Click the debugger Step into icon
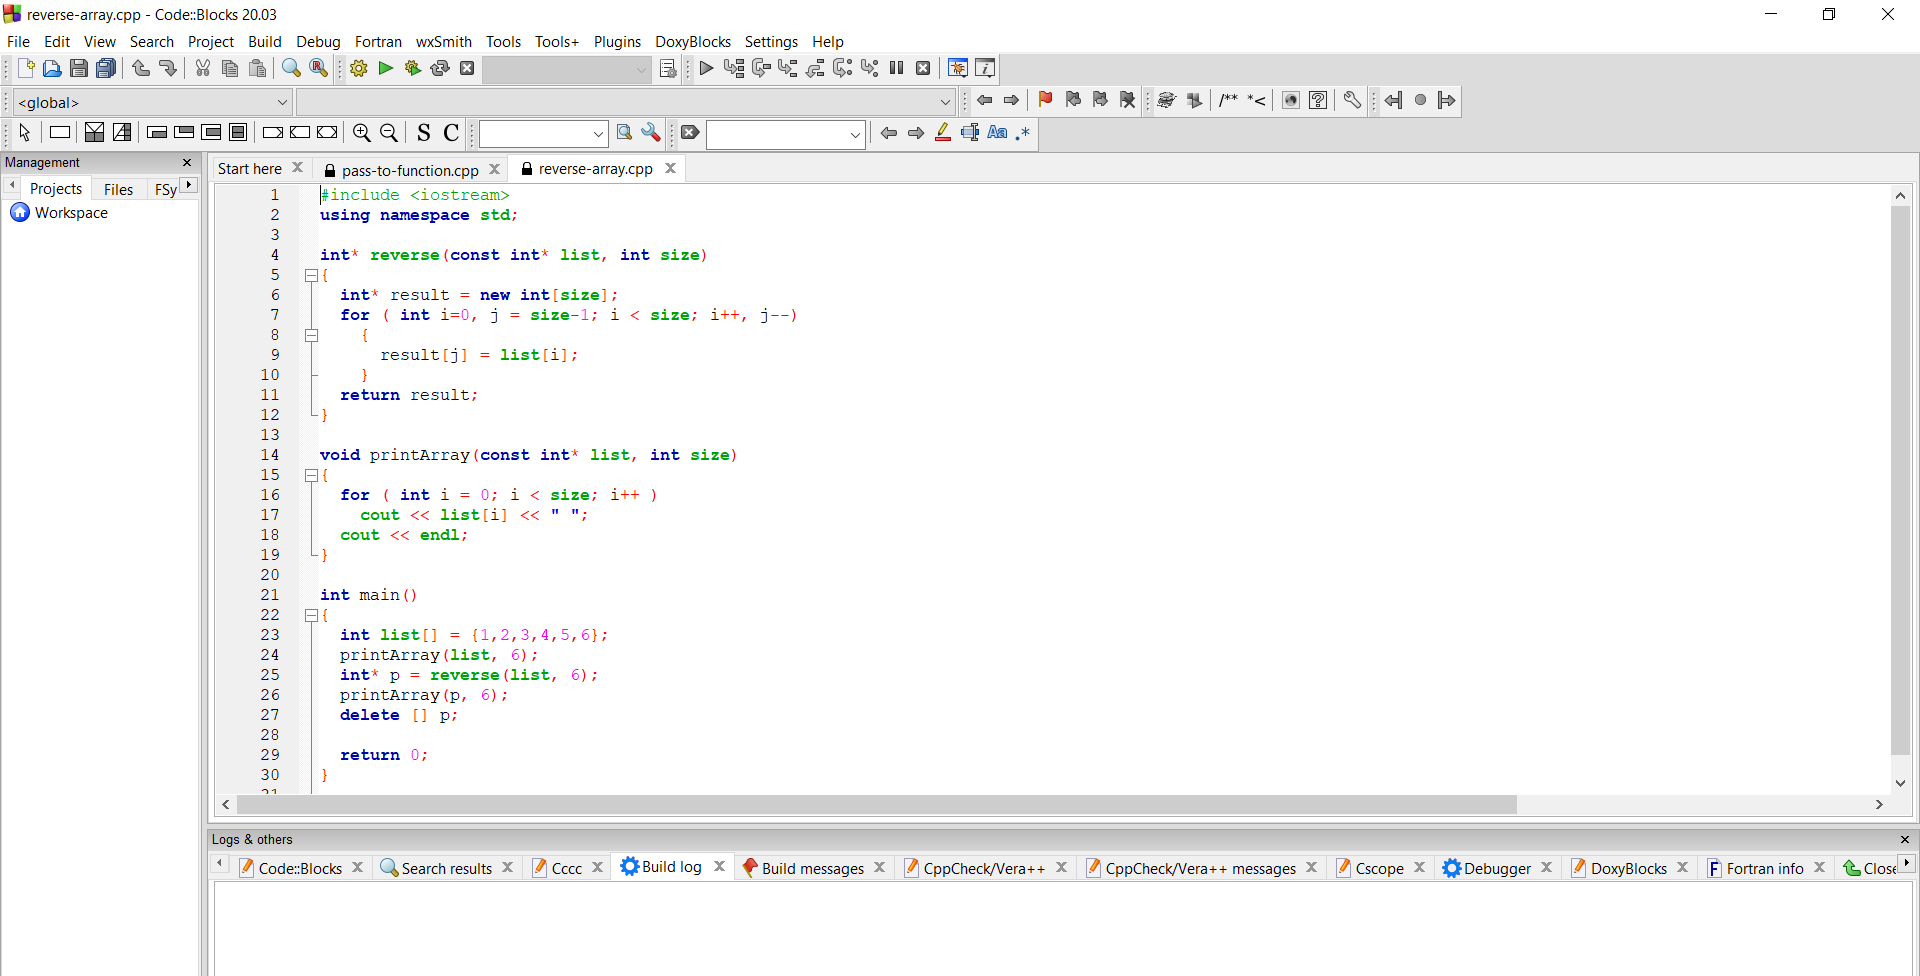Image resolution: width=1920 pixels, height=976 pixels. pos(788,68)
